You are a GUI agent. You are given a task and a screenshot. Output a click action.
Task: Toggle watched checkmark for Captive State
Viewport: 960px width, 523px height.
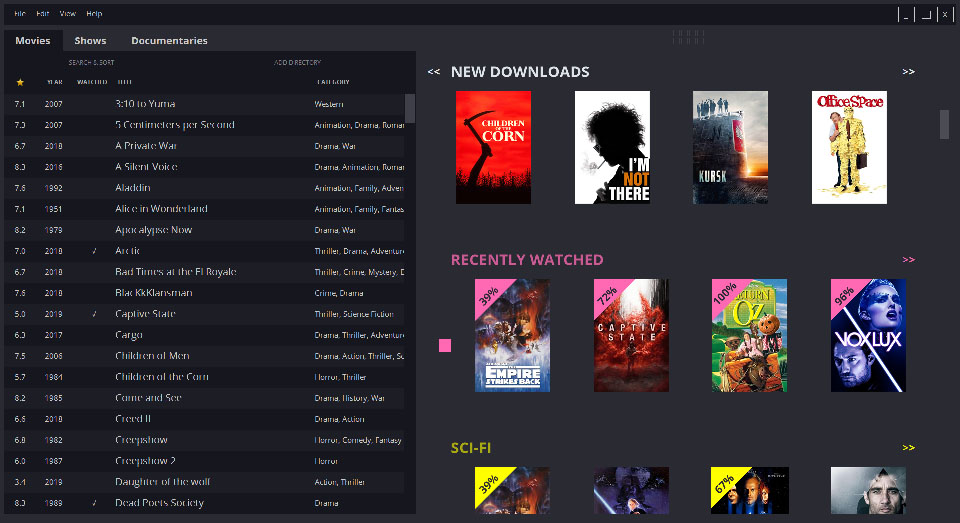pos(94,314)
